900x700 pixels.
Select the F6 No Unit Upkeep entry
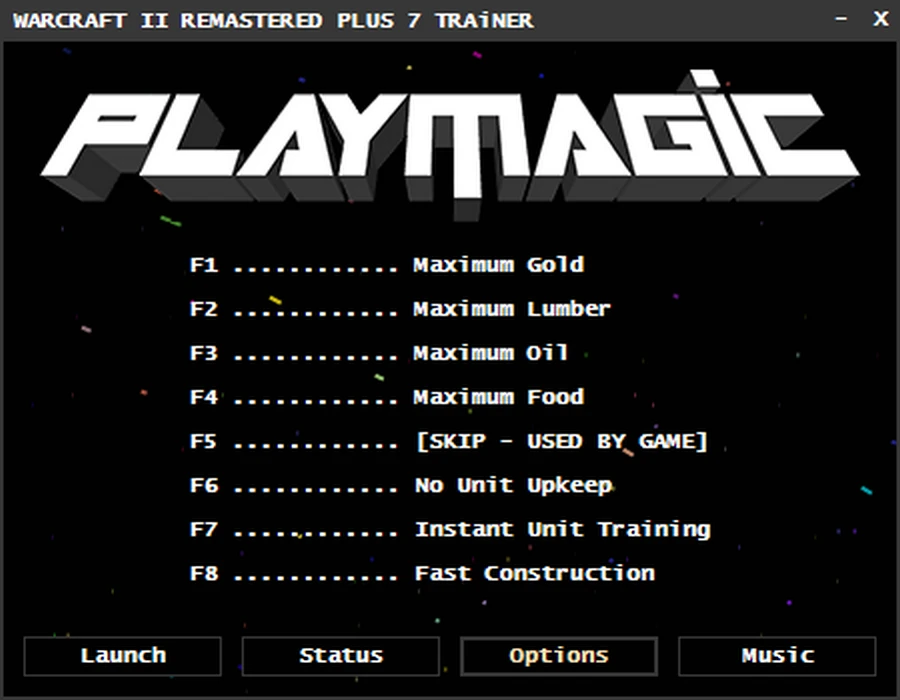point(401,486)
